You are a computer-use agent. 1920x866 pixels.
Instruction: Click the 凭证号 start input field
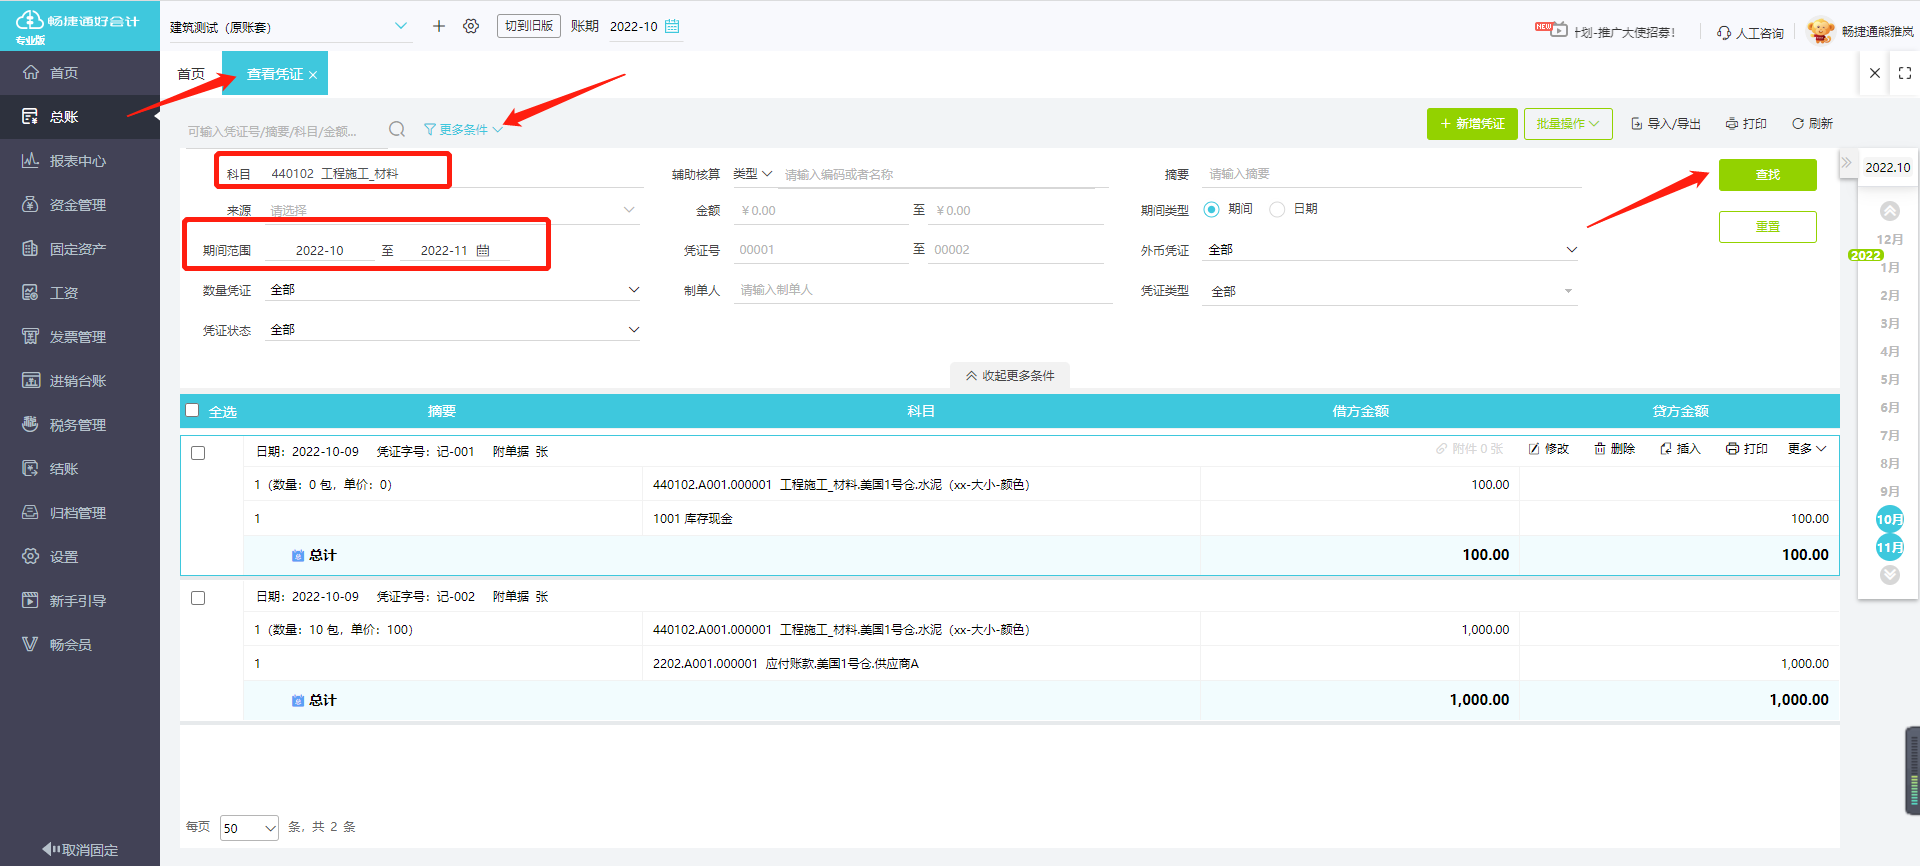pyautogui.click(x=820, y=250)
